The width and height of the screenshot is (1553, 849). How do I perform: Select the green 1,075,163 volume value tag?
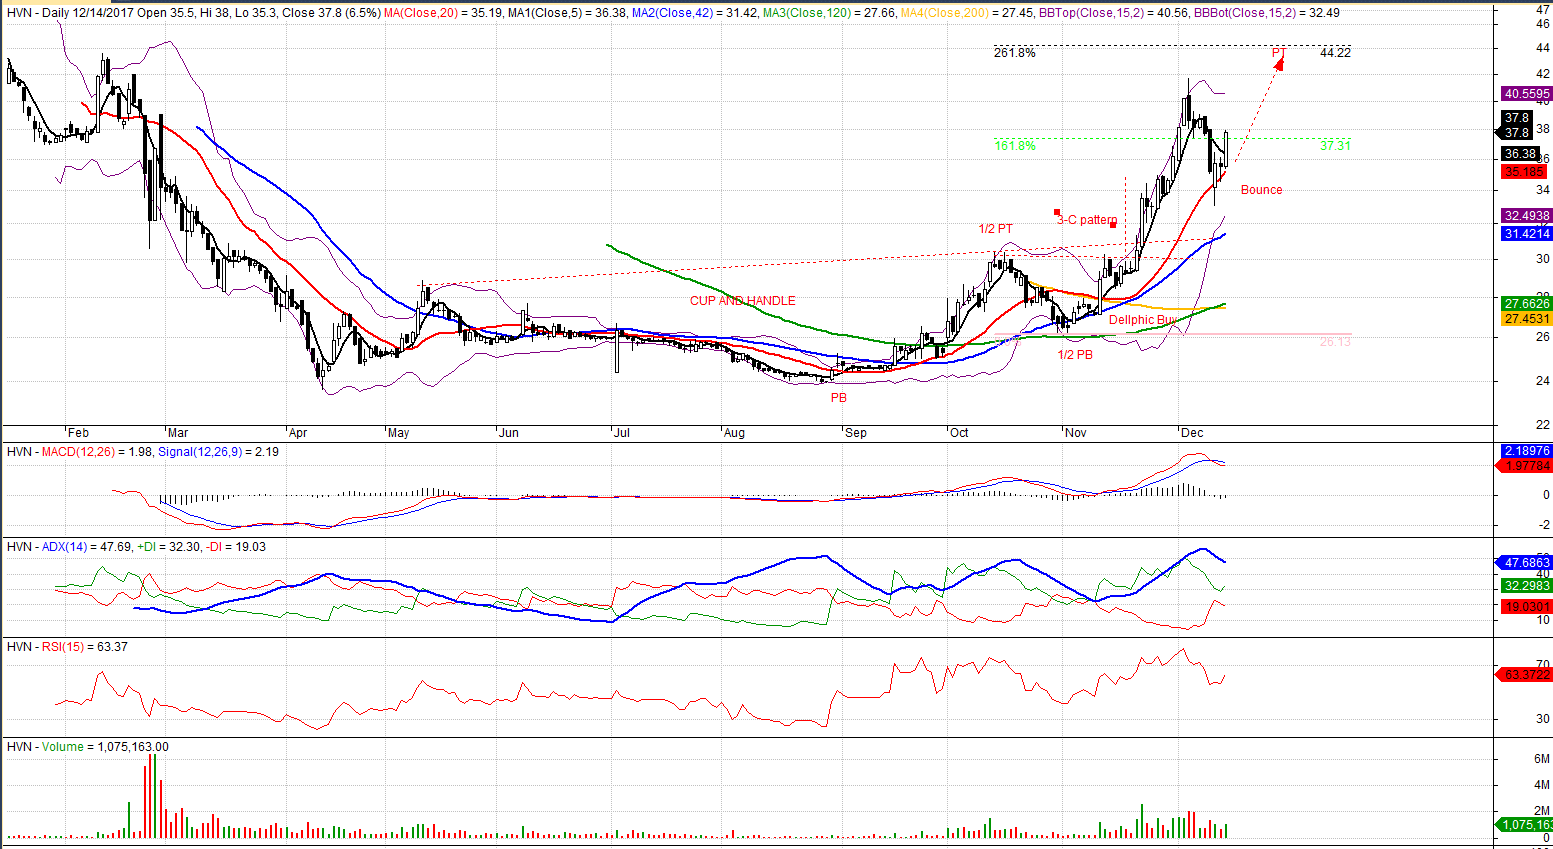pos(1526,825)
